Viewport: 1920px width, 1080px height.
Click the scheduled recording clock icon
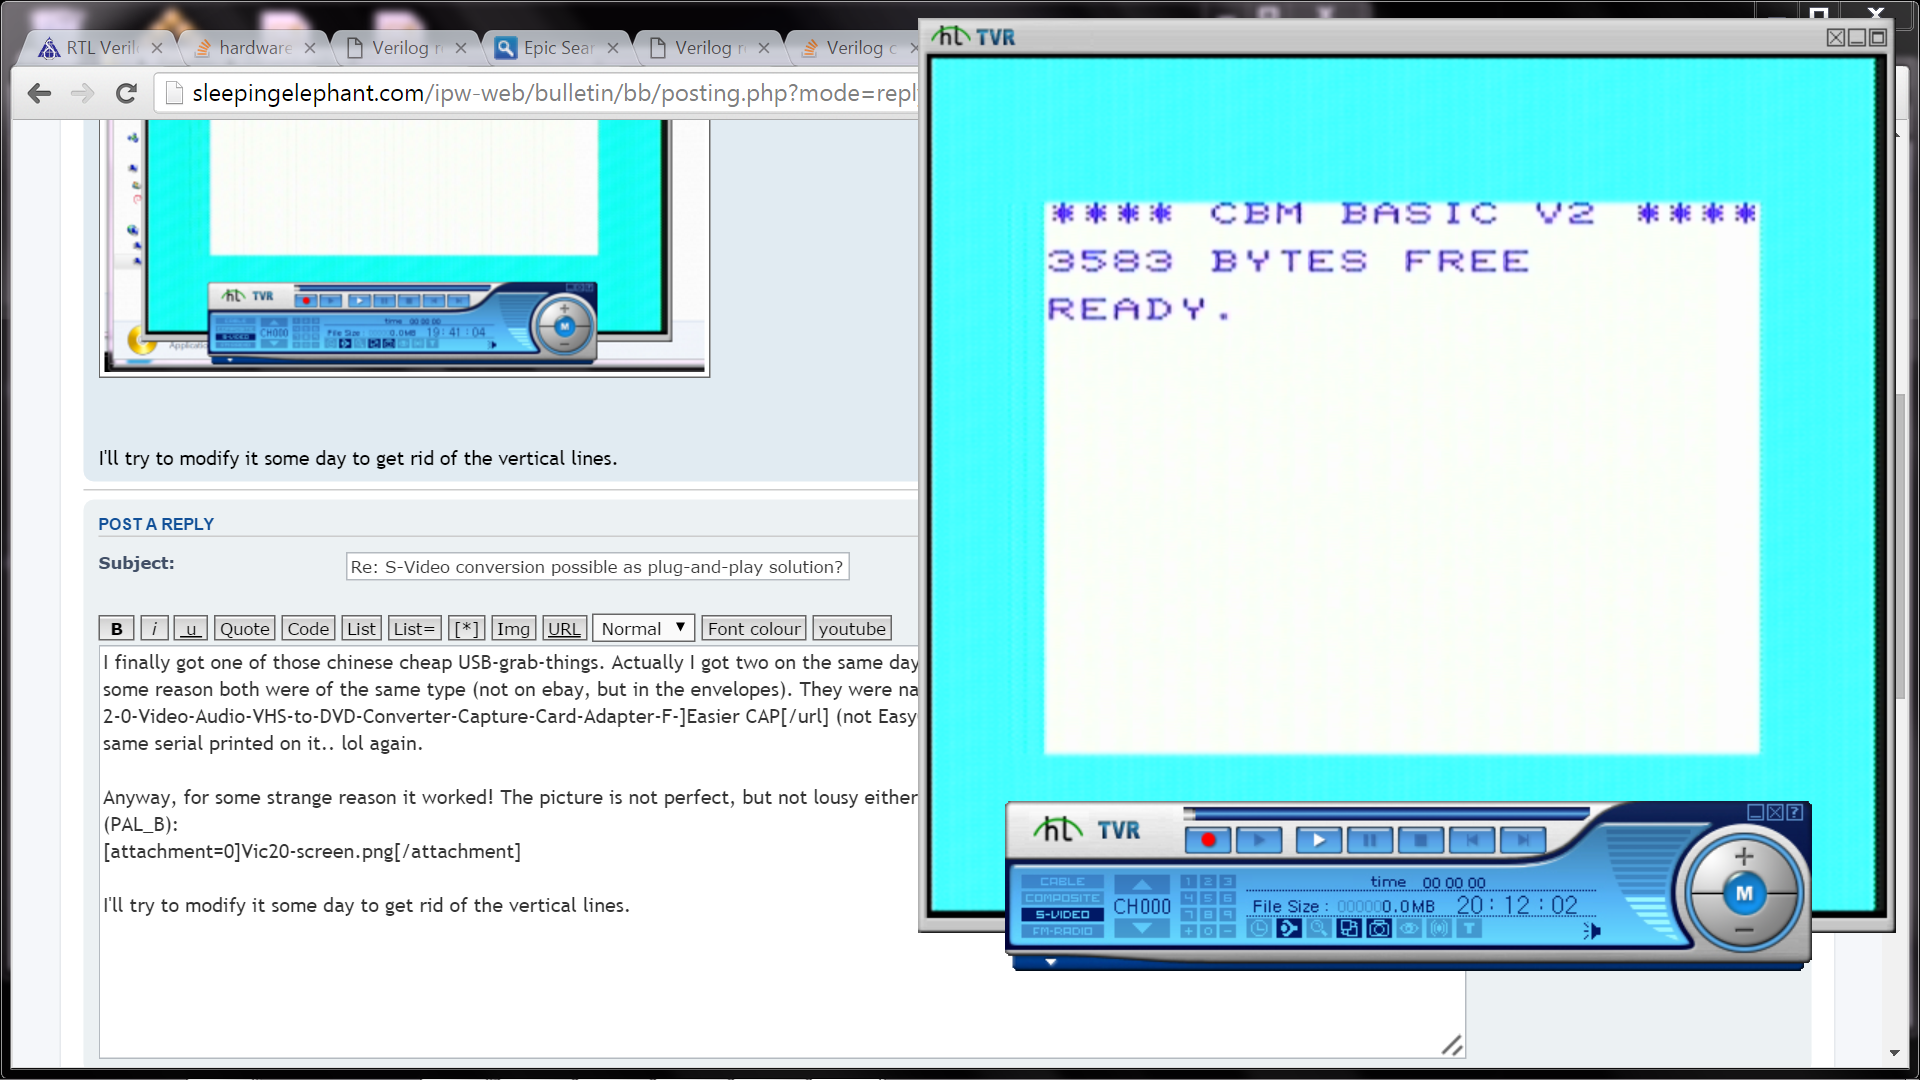click(x=1259, y=928)
